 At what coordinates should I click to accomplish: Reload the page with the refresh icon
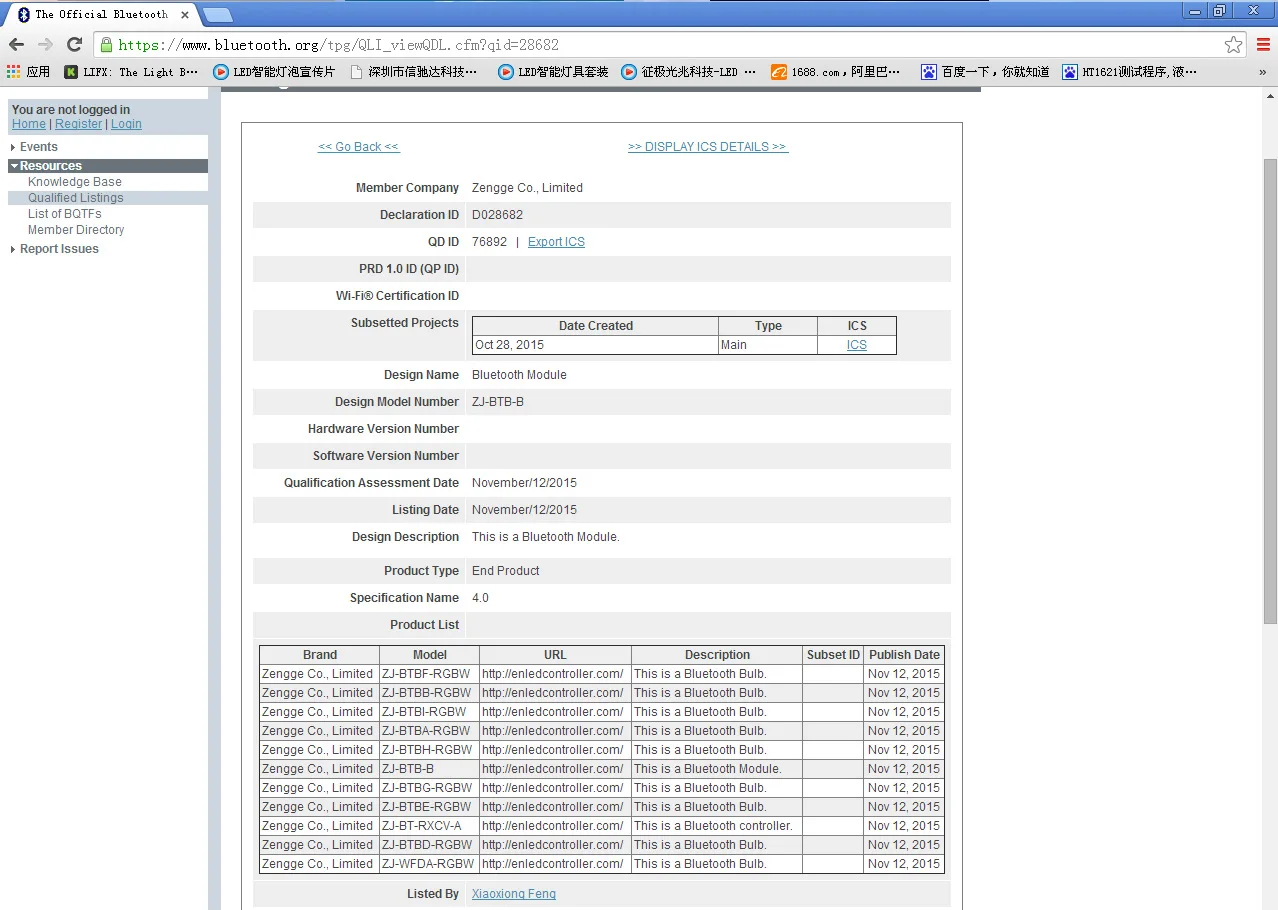pyautogui.click(x=74, y=44)
